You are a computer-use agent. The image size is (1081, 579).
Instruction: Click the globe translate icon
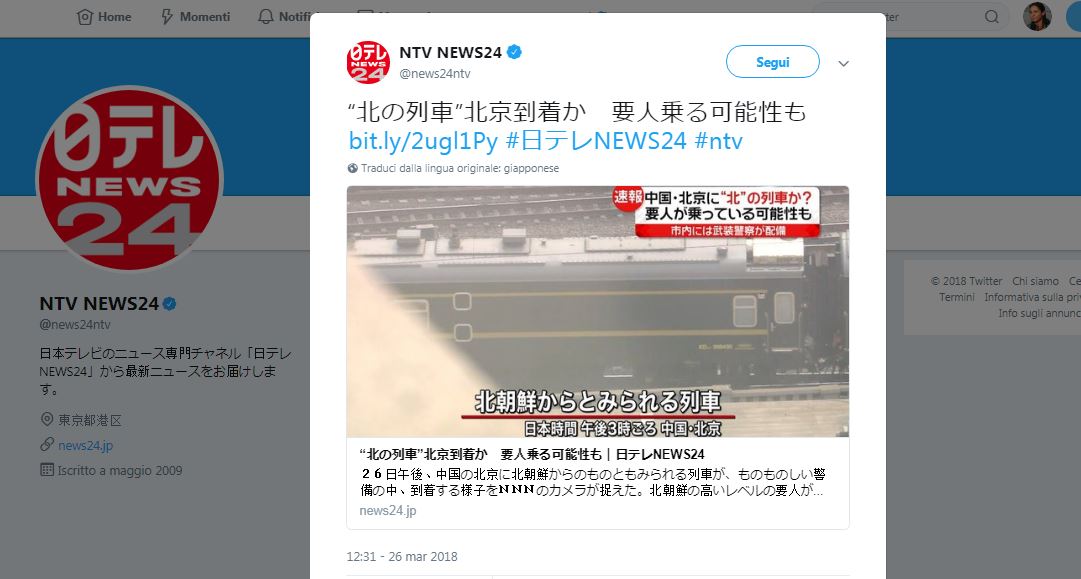[x=353, y=168]
